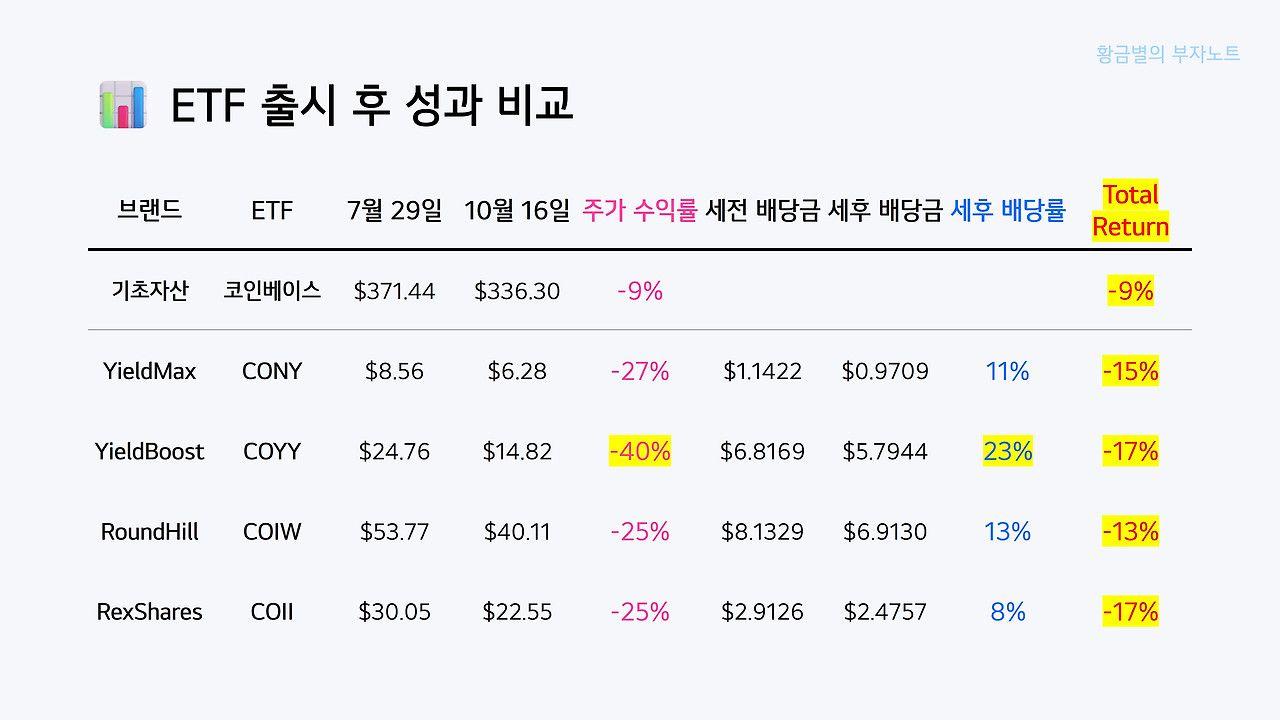1280x720 pixels.
Task: Click the highlighted 23% after-tax yield
Action: [x=1007, y=451]
